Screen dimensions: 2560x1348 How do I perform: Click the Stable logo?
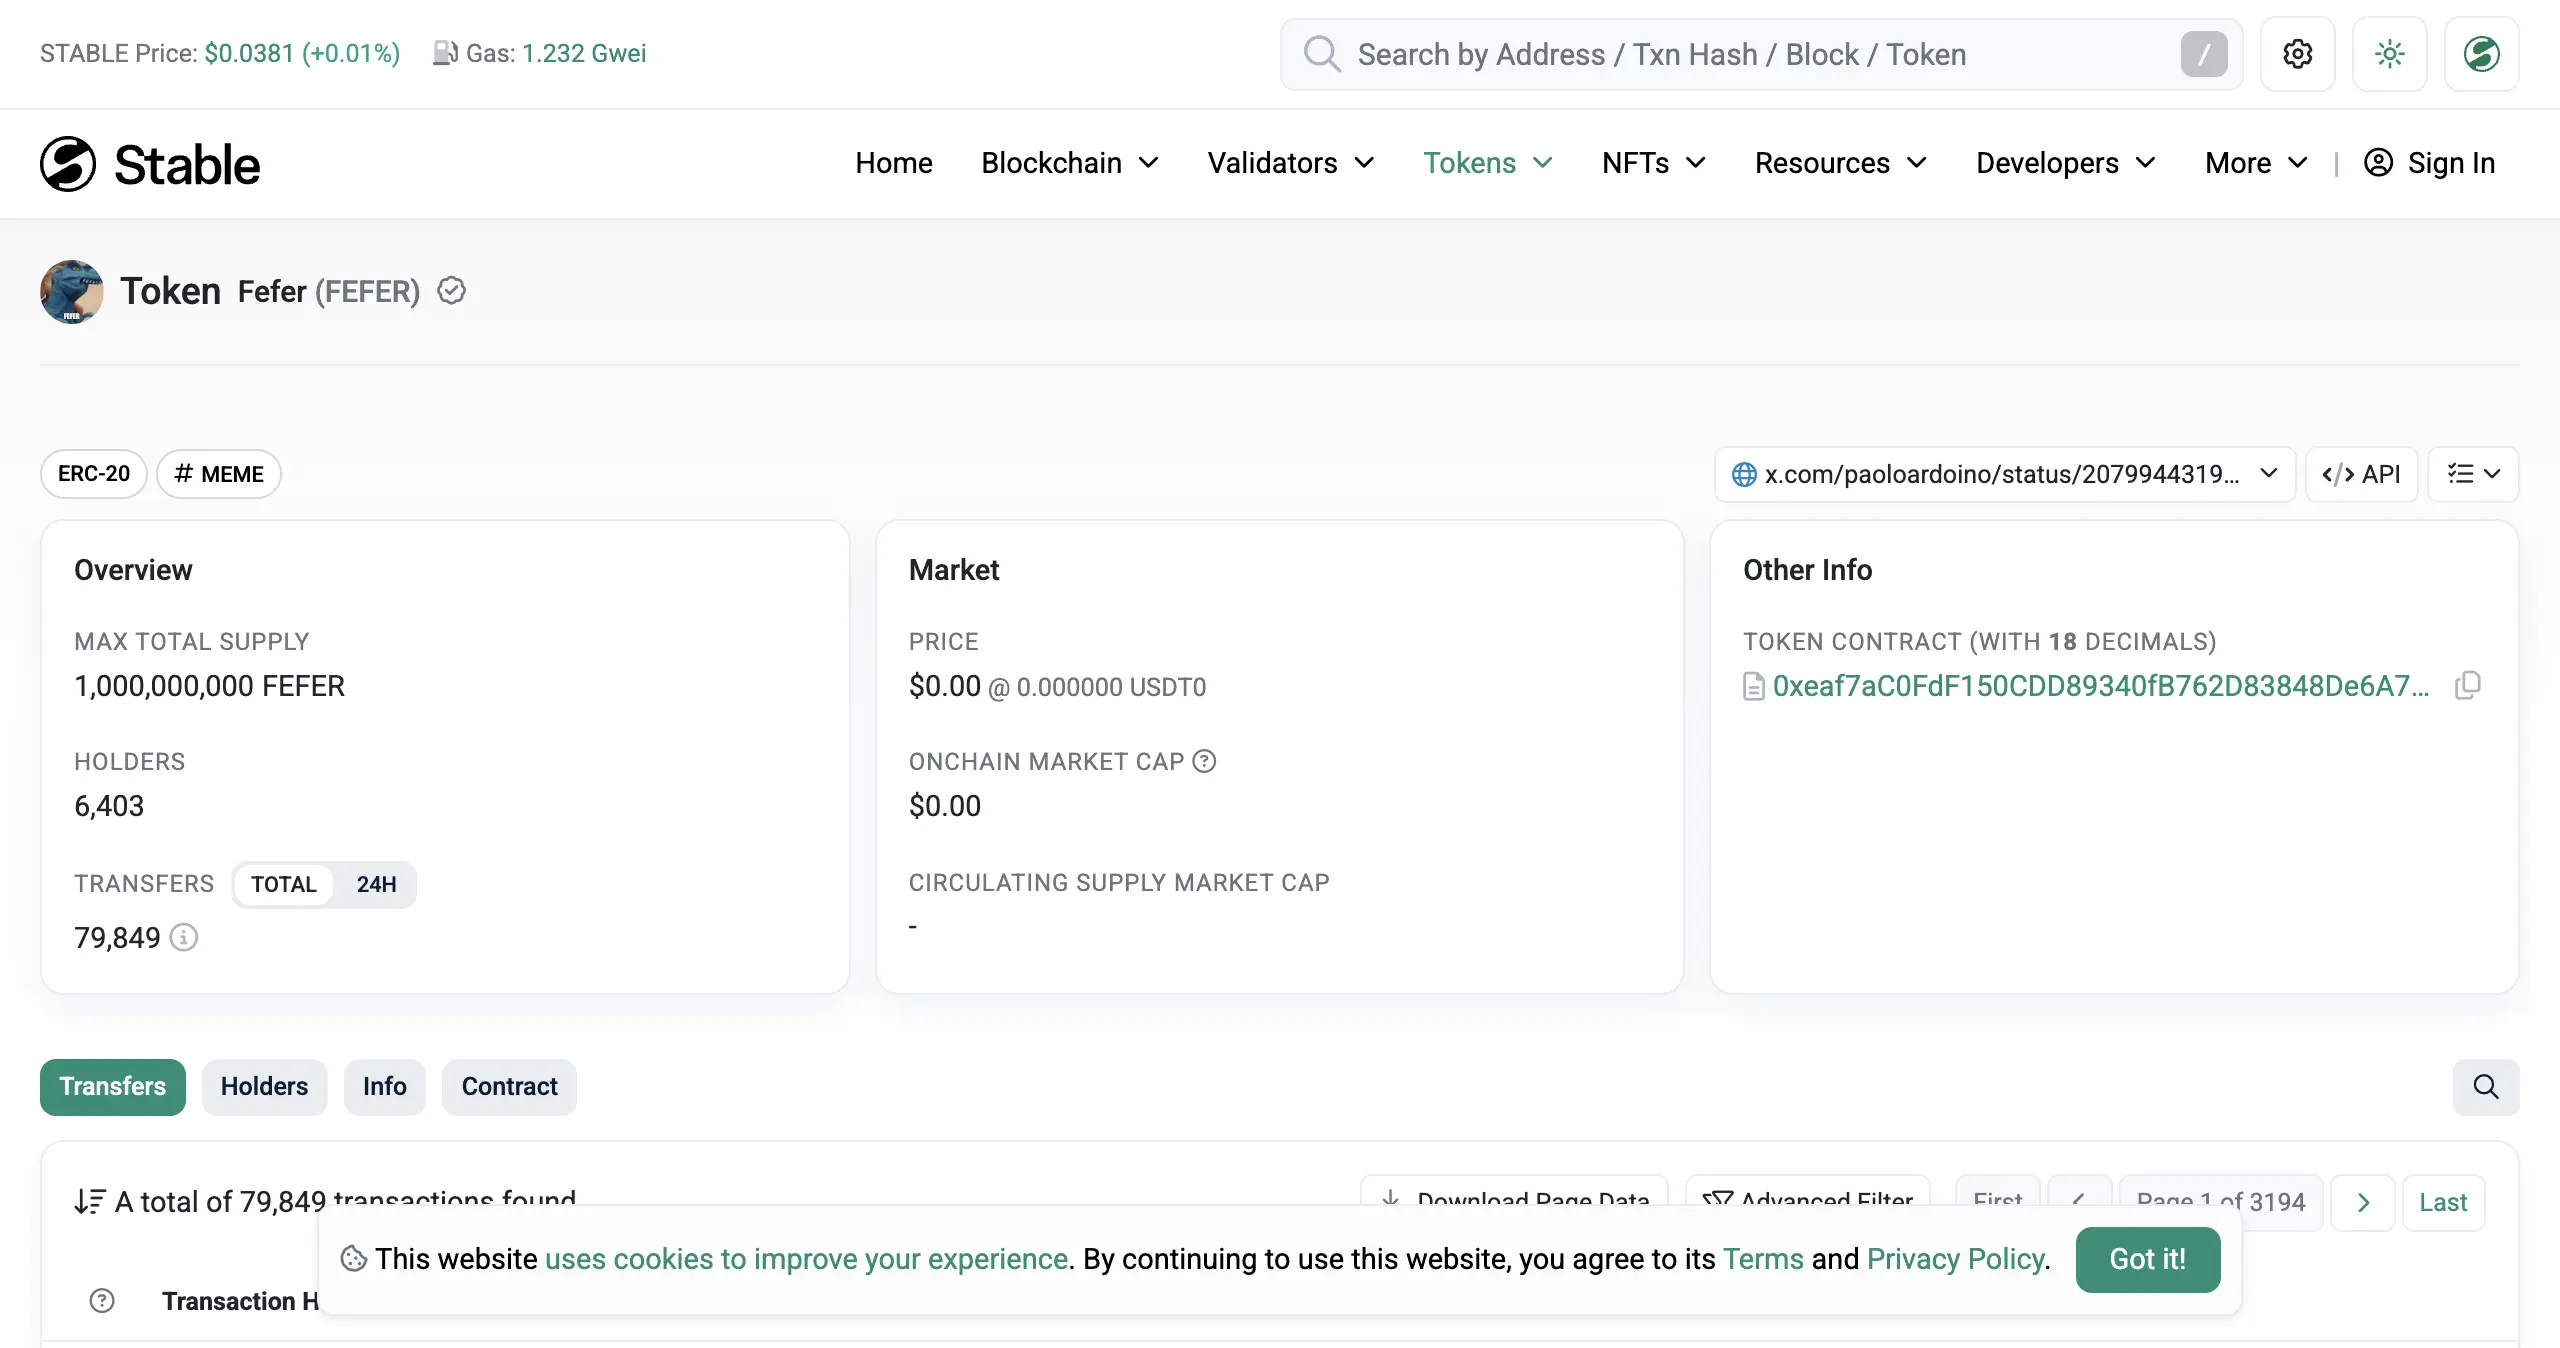(x=150, y=164)
